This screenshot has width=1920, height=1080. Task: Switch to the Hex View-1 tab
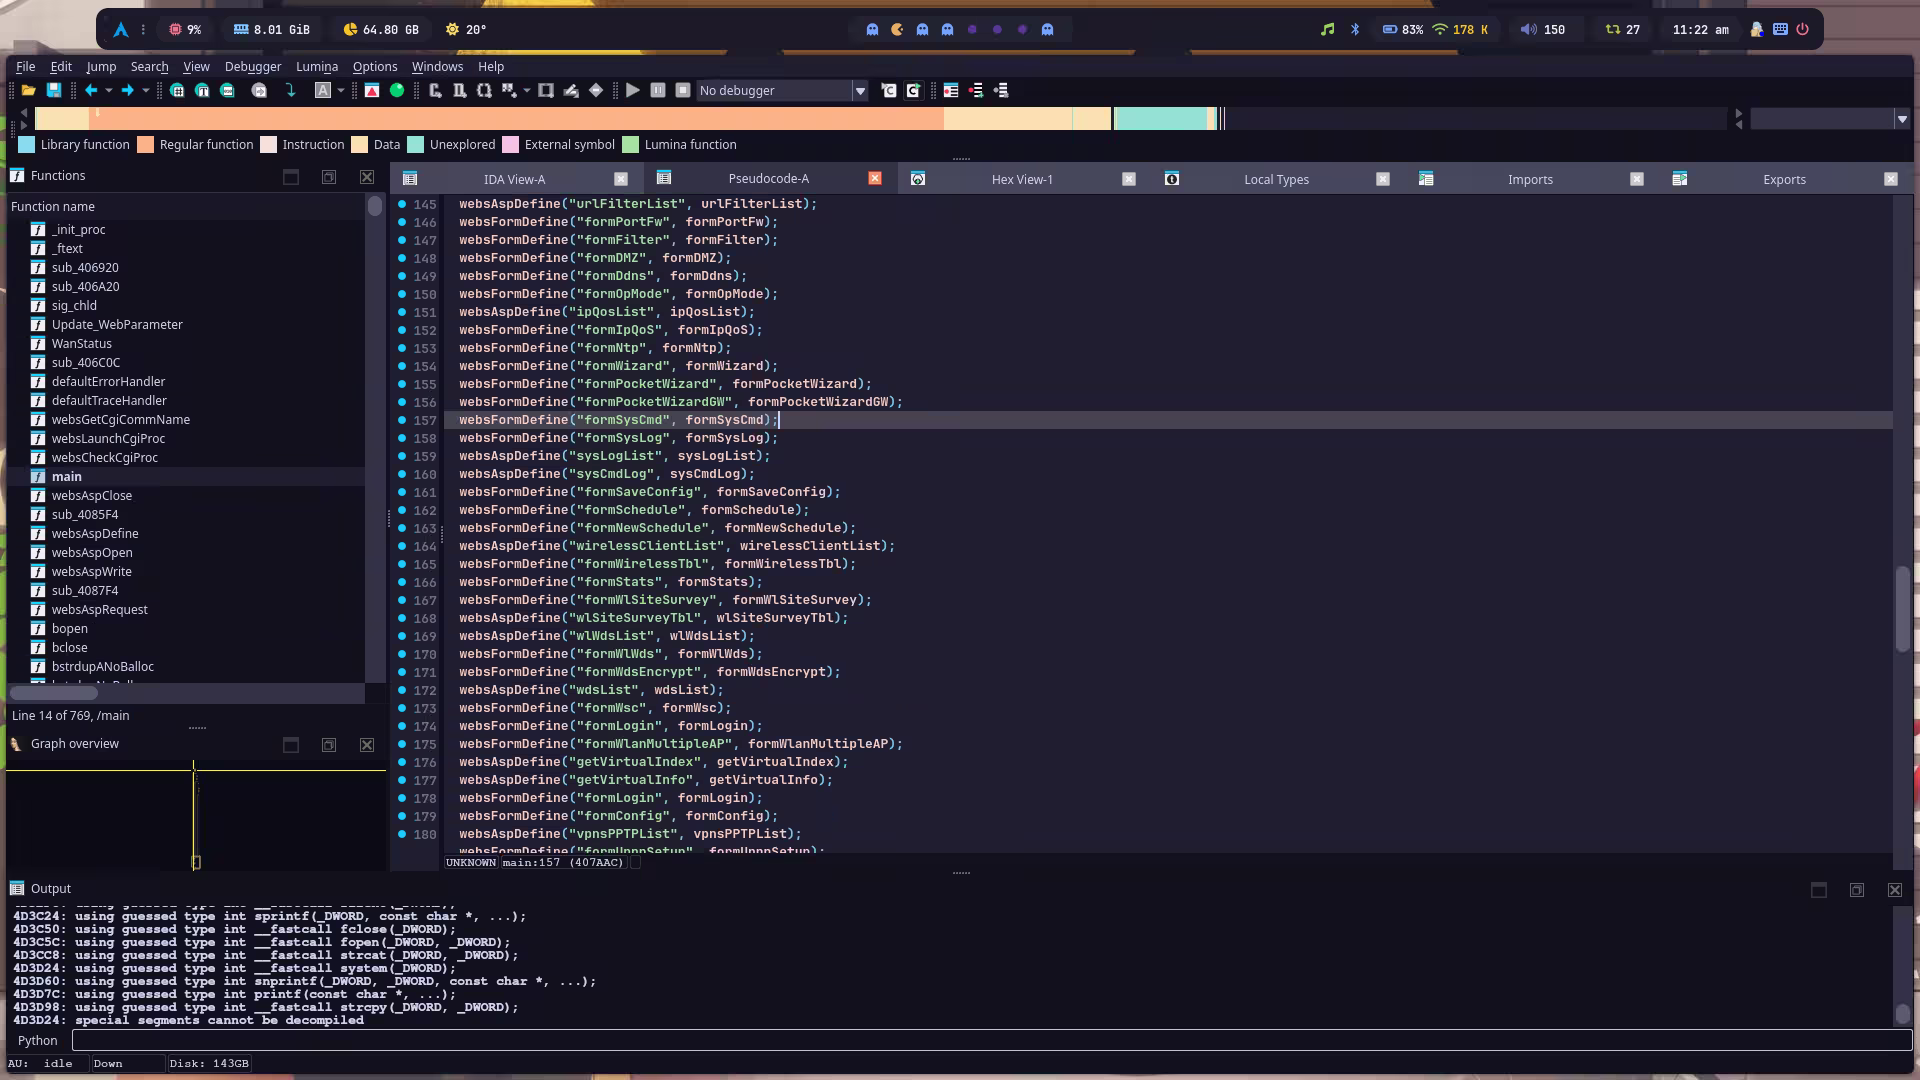coord(1021,180)
